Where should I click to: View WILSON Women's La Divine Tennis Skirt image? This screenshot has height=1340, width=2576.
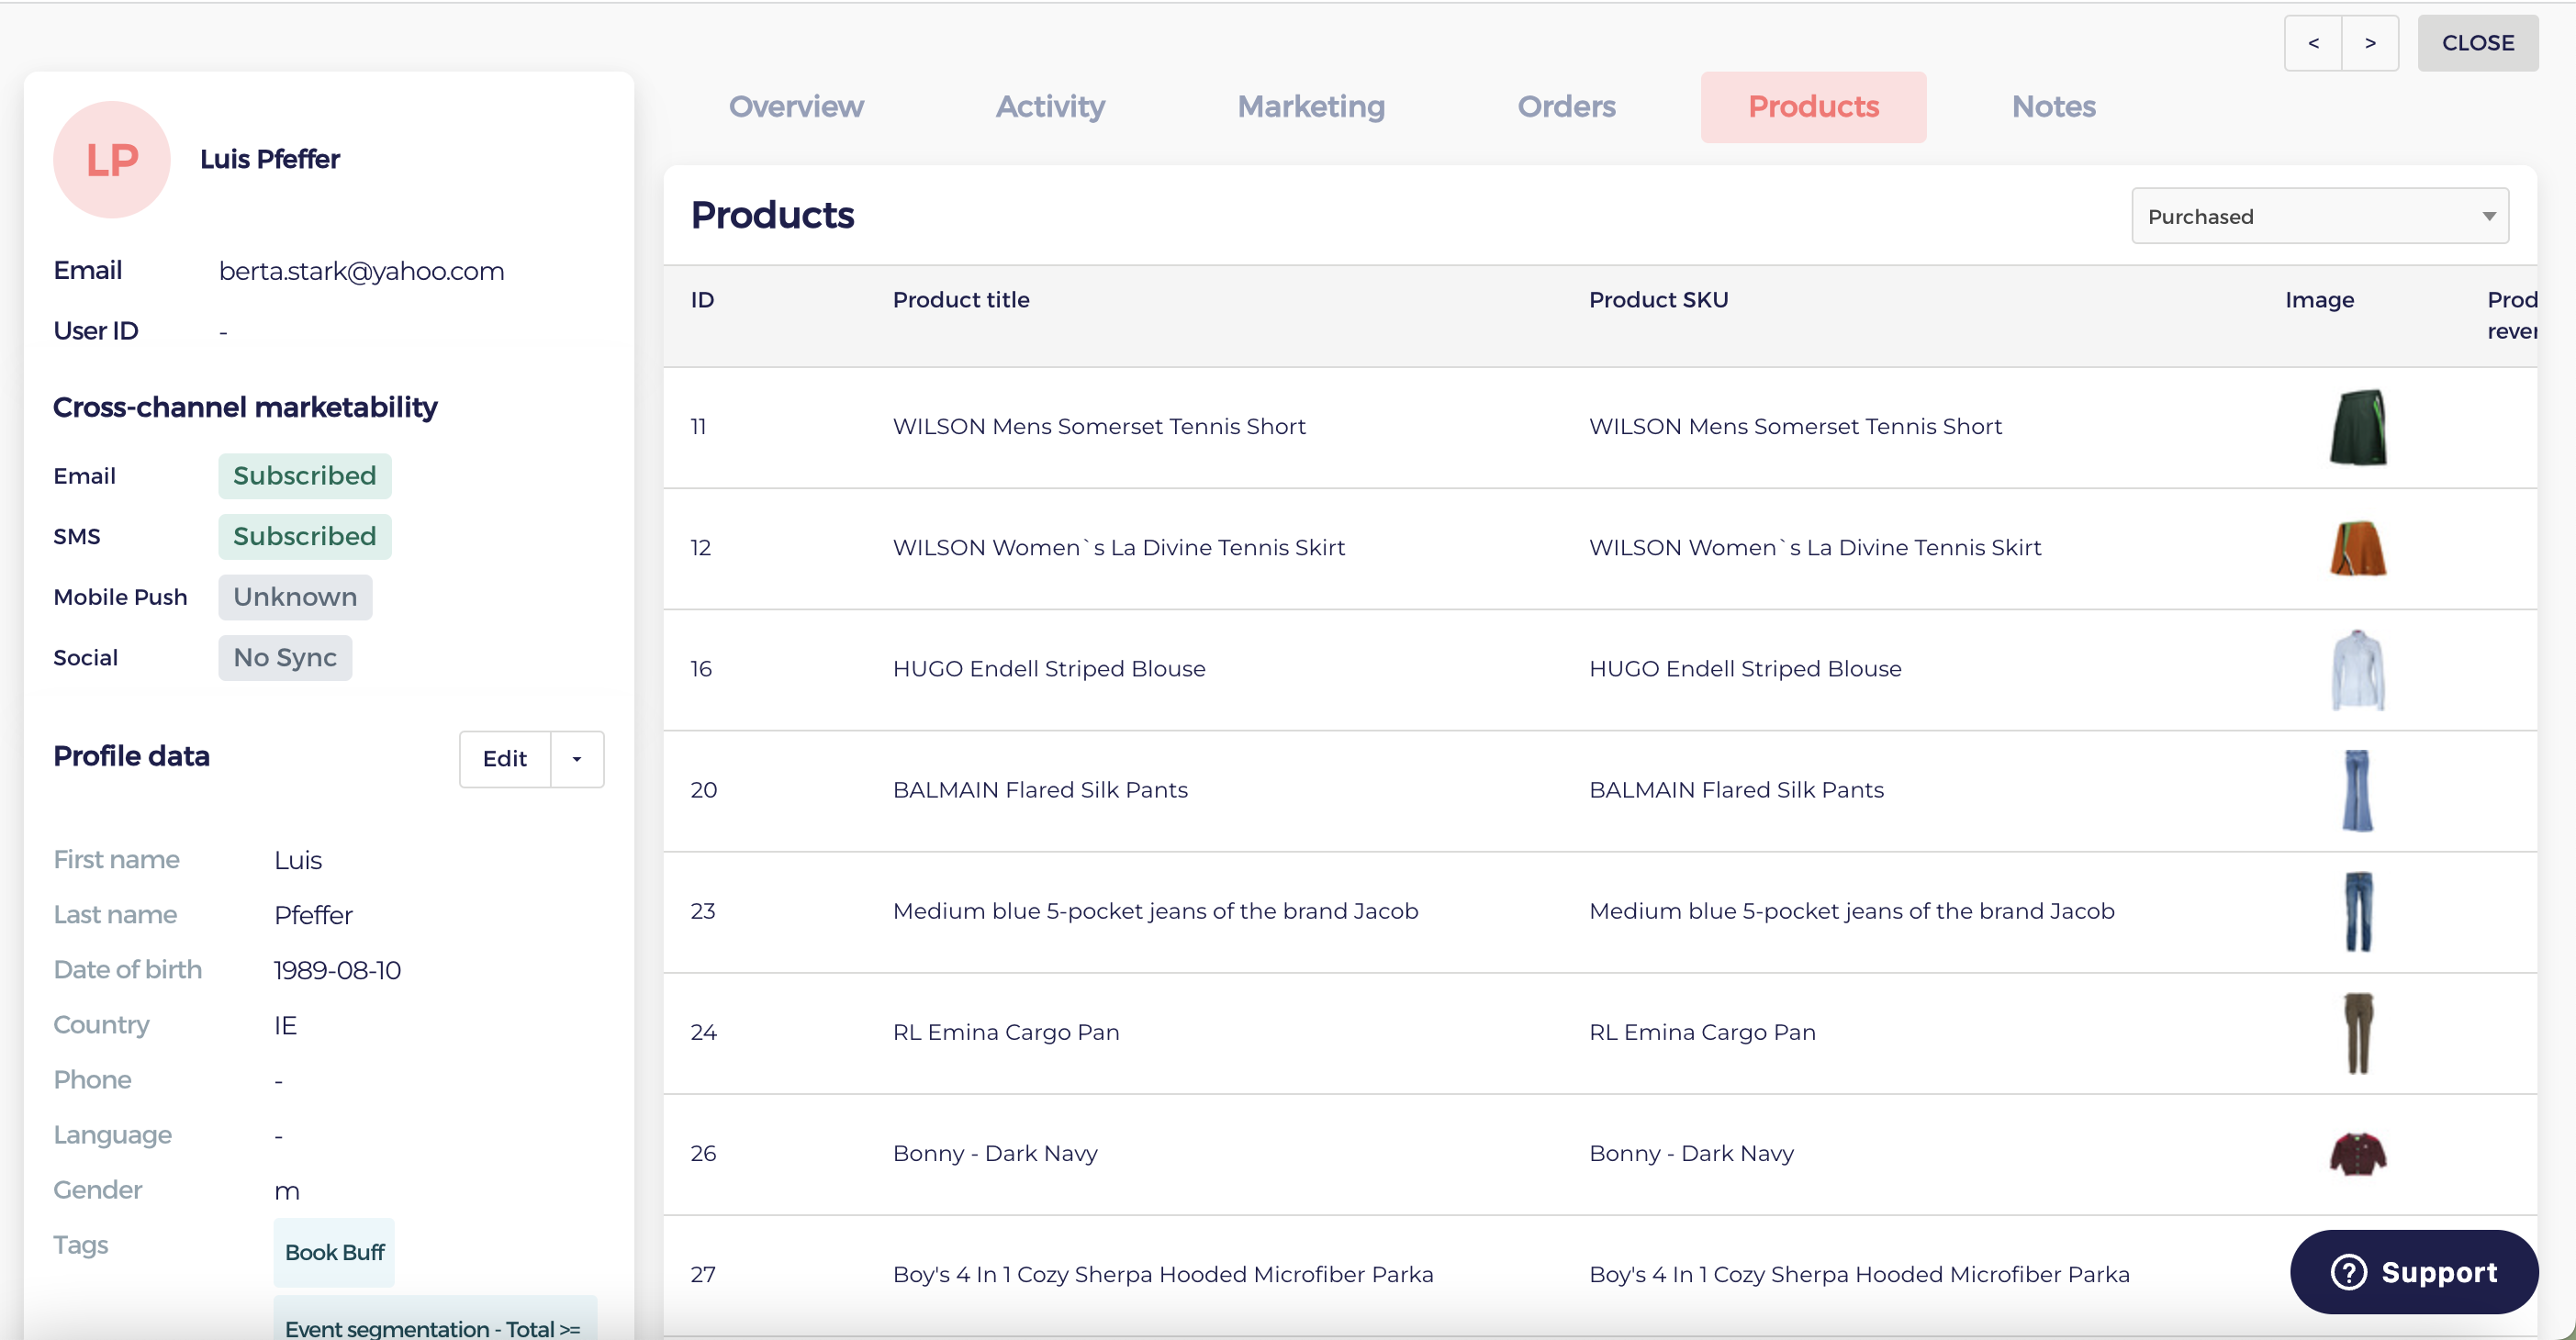point(2358,548)
